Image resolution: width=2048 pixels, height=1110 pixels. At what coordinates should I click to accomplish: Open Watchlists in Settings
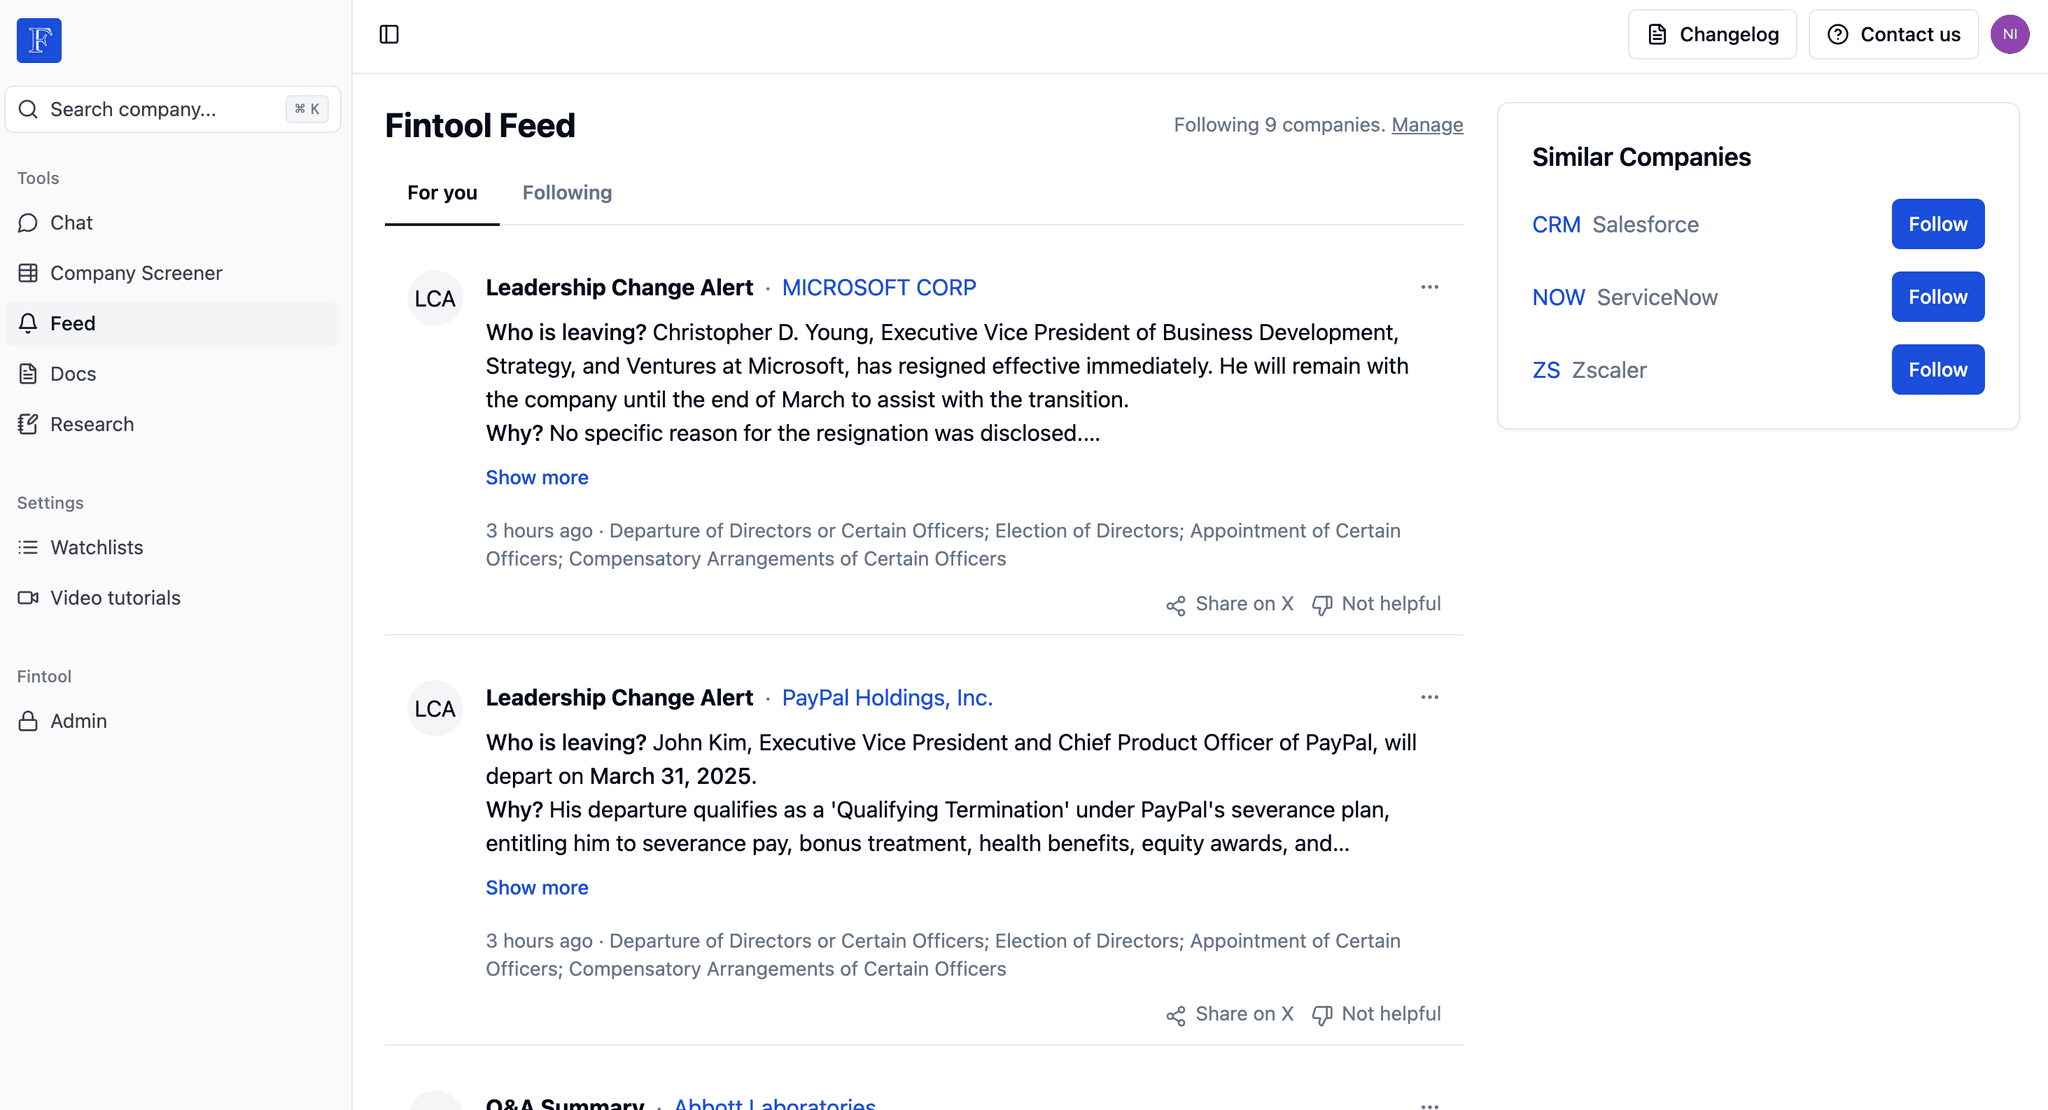point(97,547)
